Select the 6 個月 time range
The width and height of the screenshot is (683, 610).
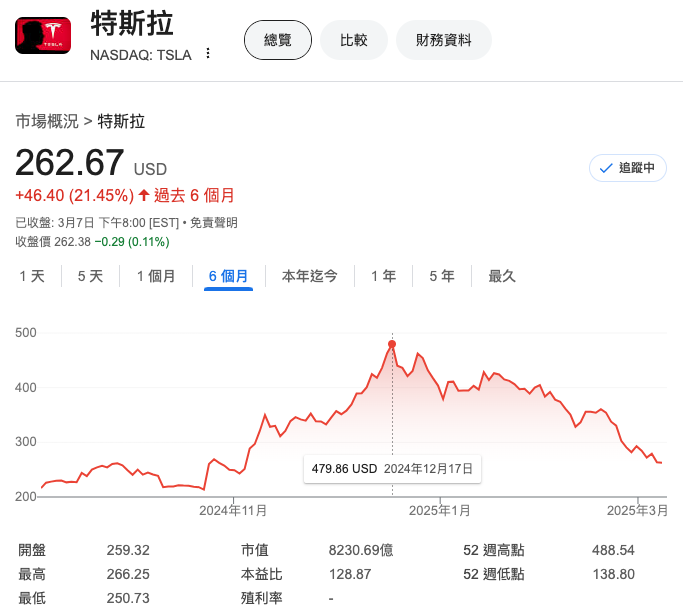coord(228,276)
